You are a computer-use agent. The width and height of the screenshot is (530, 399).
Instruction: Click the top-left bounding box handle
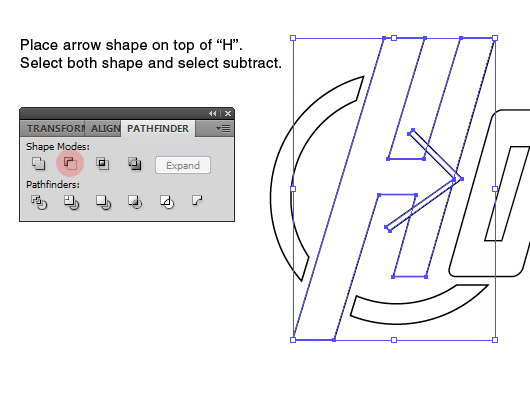click(x=293, y=38)
